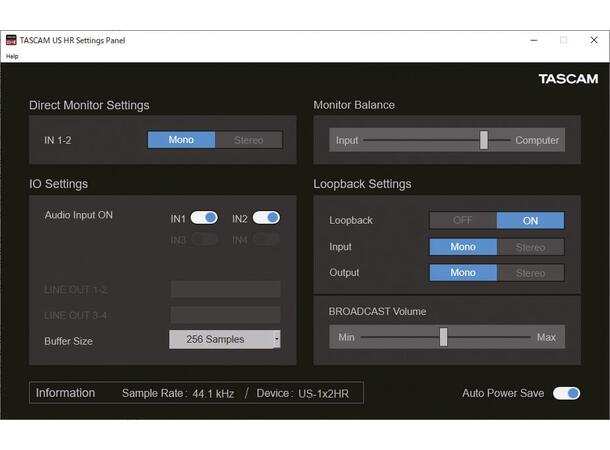Click the Loopback Settings heading
Screen dimensions: 610x450
(x=362, y=184)
